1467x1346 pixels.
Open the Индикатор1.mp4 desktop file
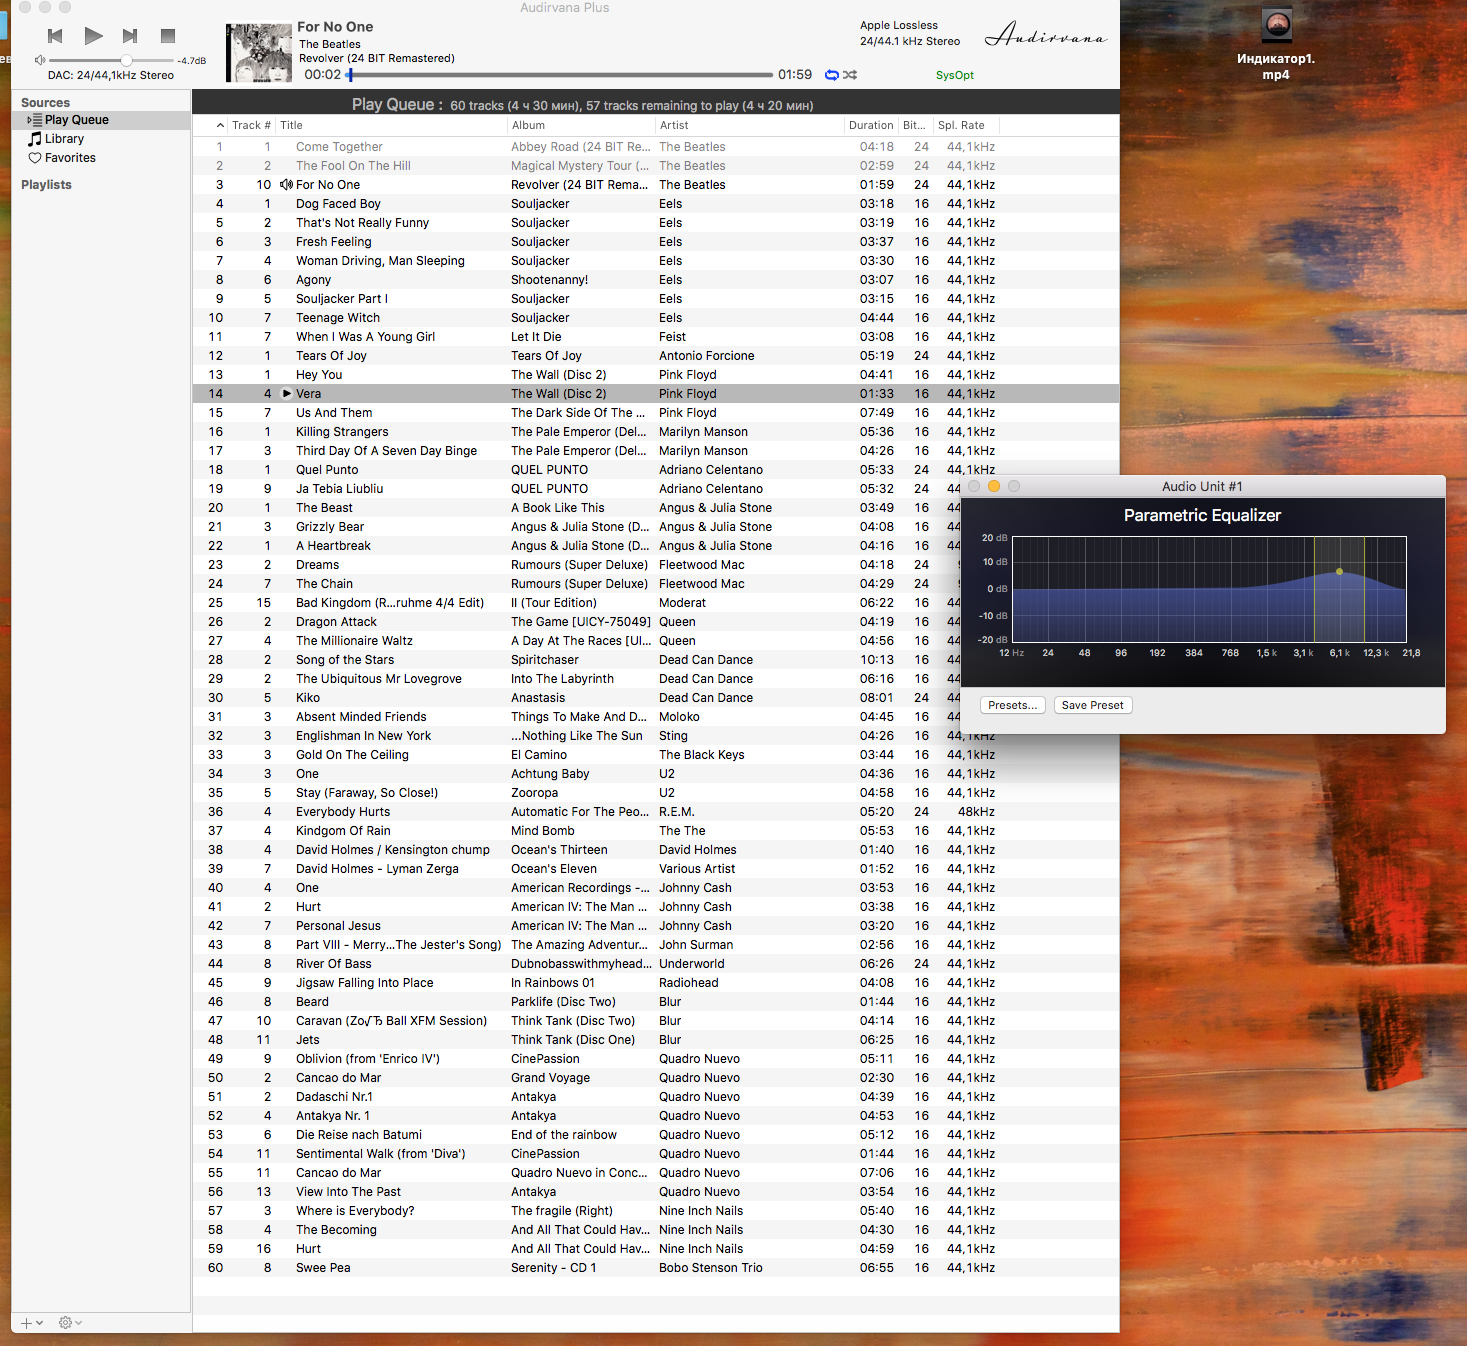tap(1276, 45)
